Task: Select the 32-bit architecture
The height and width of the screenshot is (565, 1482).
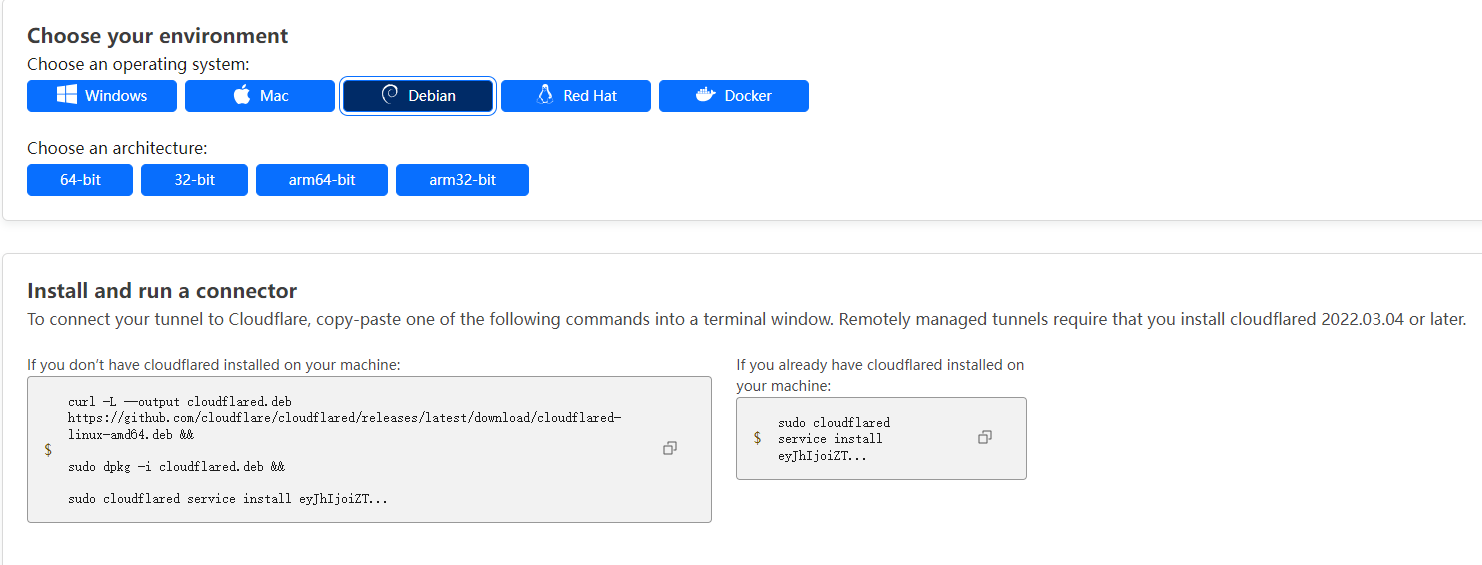Action: pos(194,180)
